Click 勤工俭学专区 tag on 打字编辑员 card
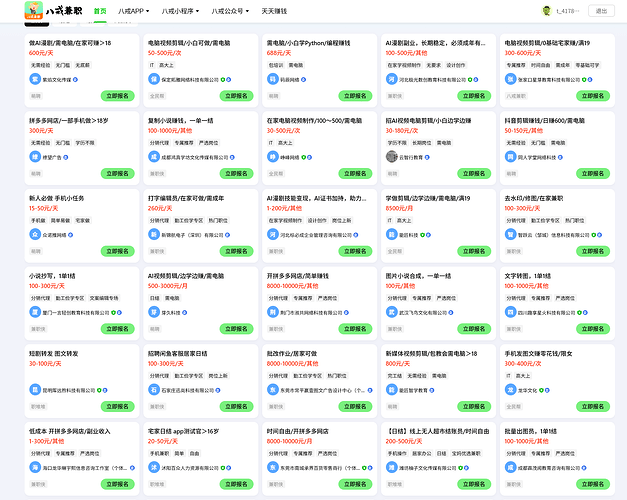 pos(189,220)
